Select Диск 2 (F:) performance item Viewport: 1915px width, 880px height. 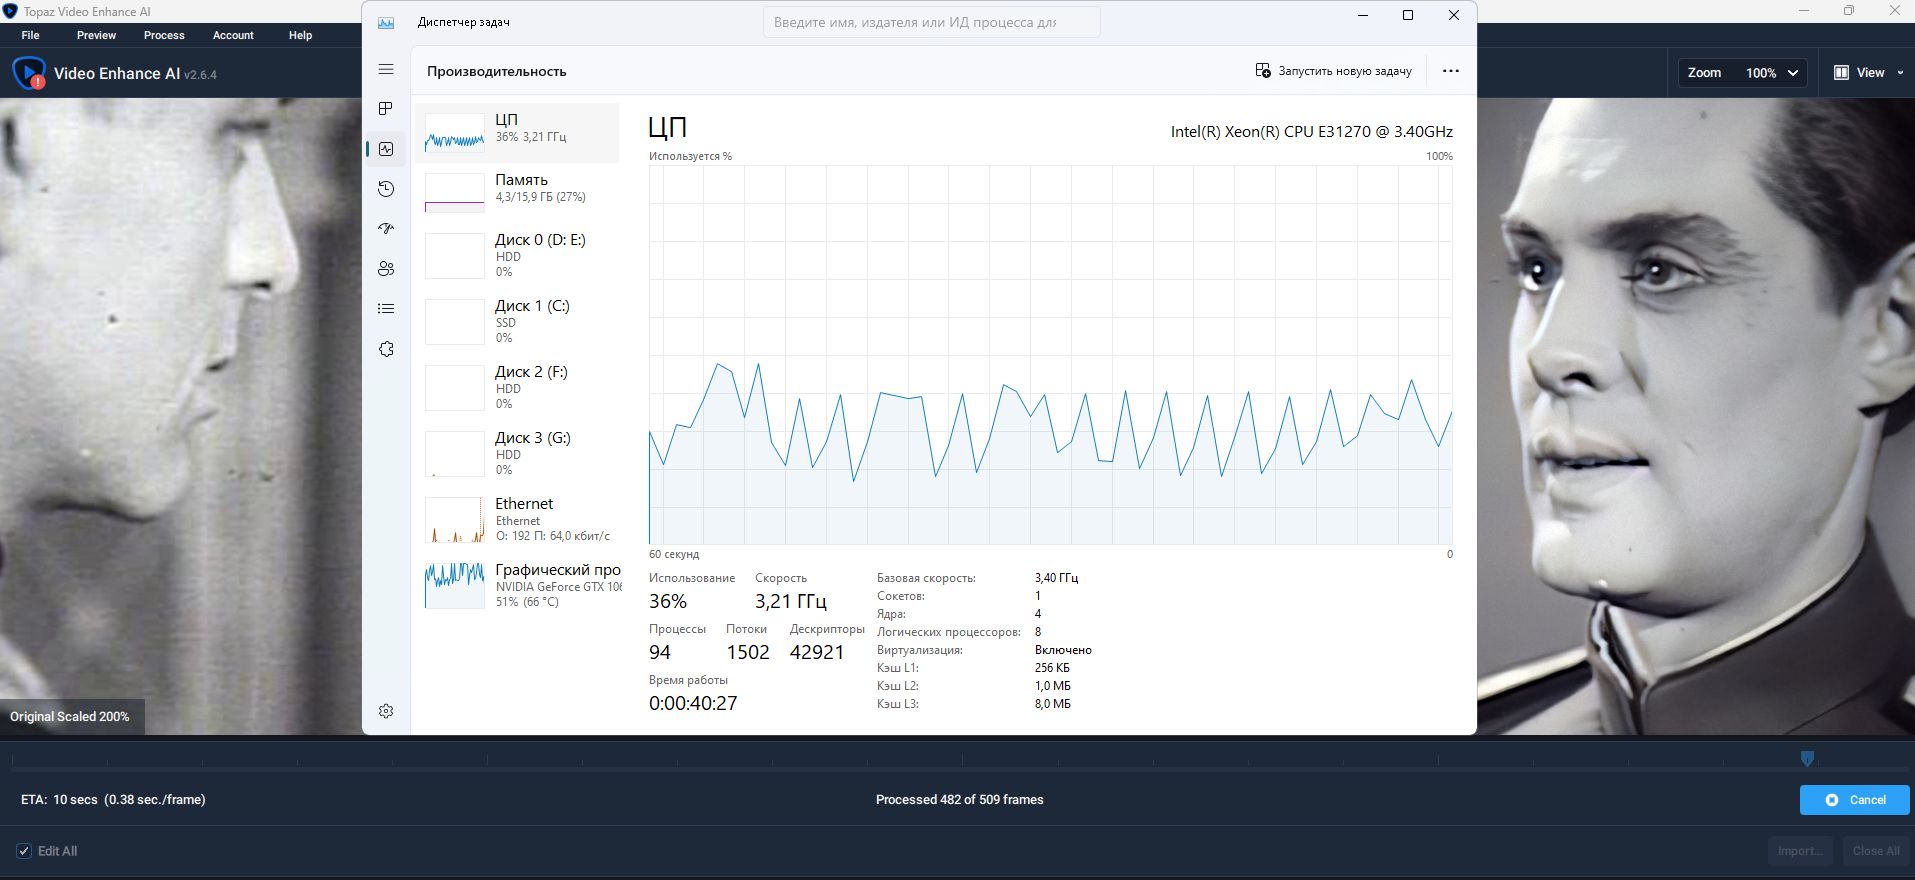(x=517, y=387)
